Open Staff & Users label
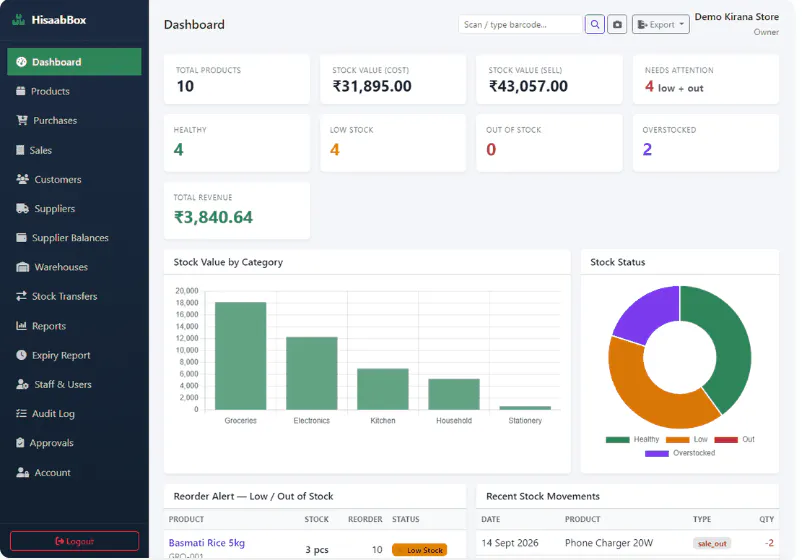 pos(63,384)
